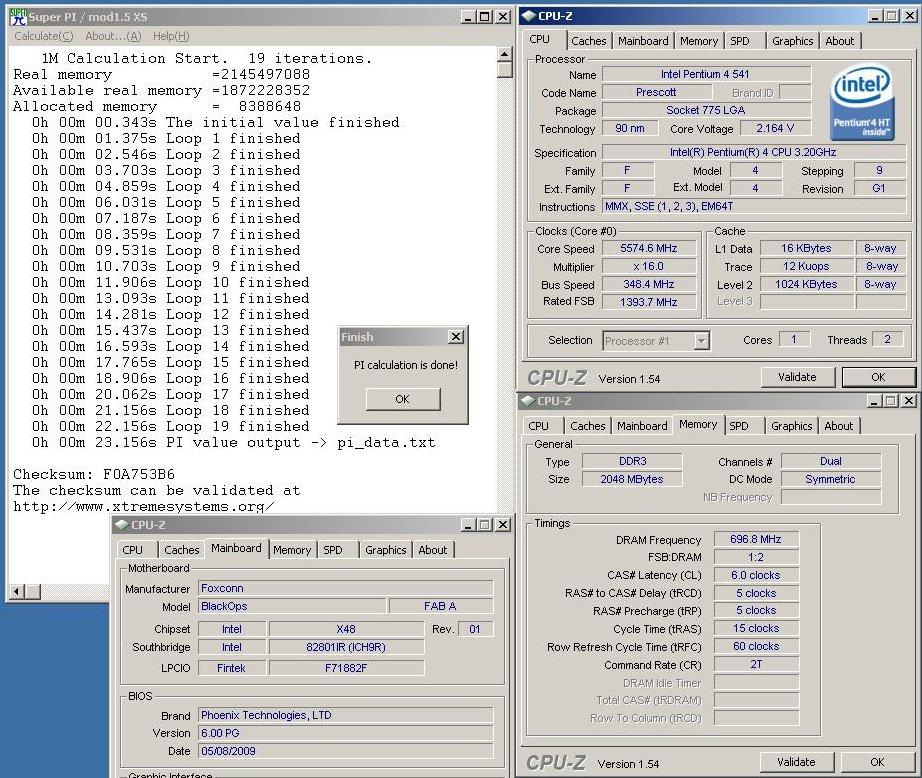Select Caches tab in Memory CPU-Z window
This screenshot has width=922, height=778.
click(x=587, y=426)
